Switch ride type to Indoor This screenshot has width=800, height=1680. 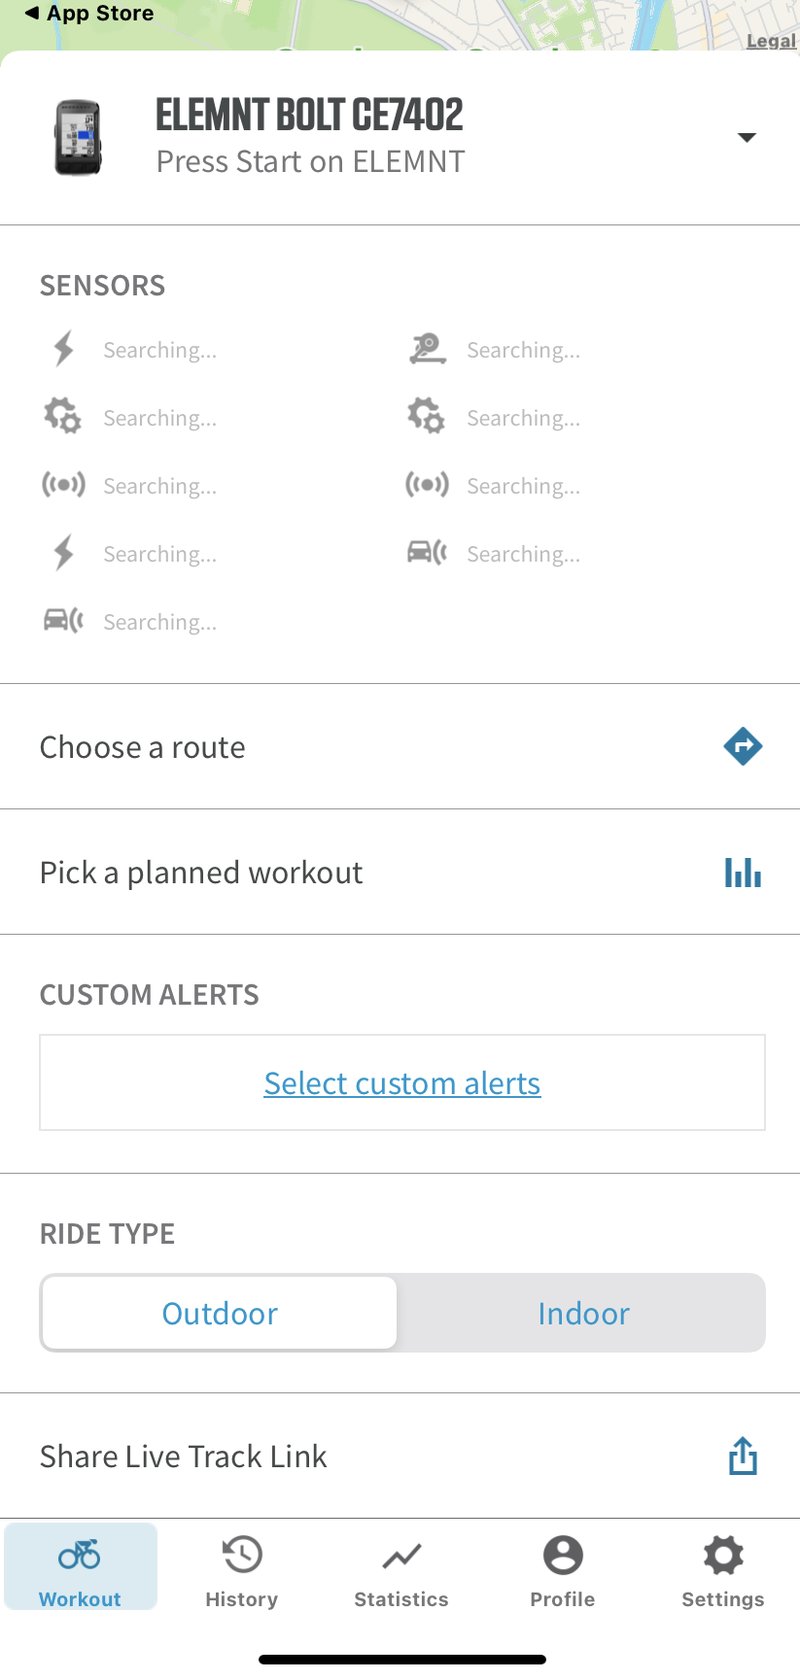tap(583, 1313)
